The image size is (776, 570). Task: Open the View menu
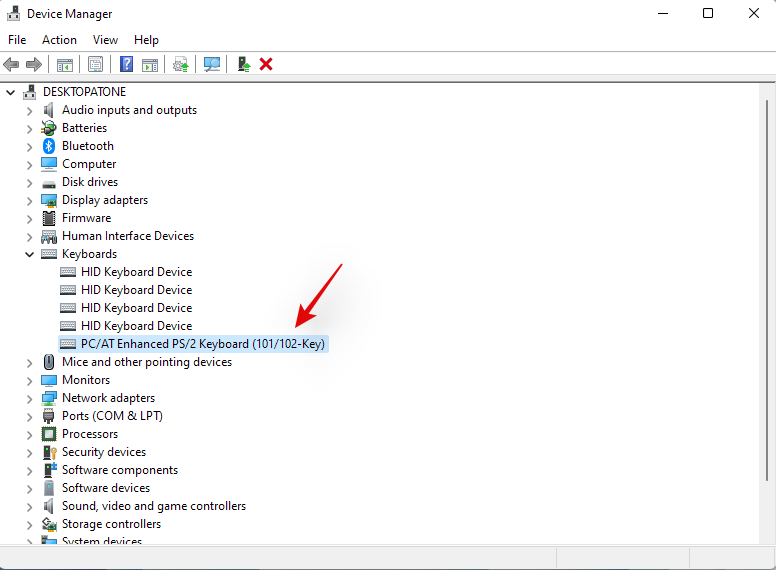click(105, 40)
